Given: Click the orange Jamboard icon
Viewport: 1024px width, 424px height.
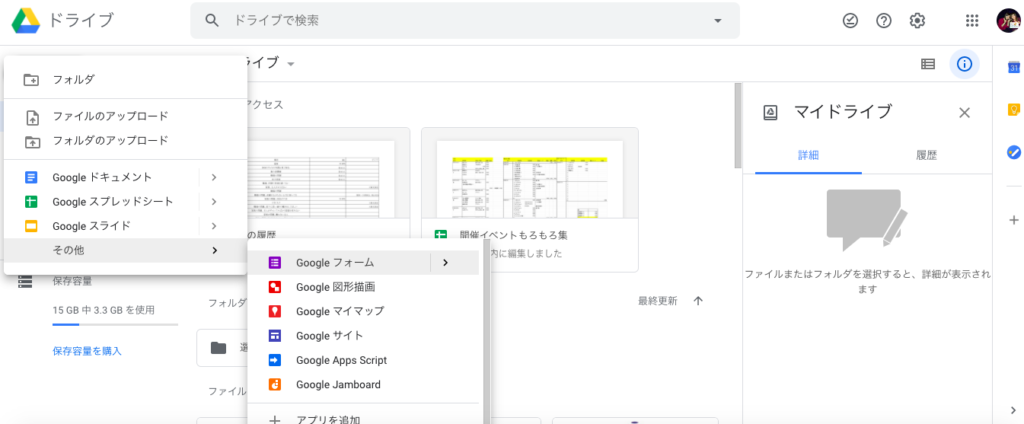Looking at the screenshot, I should (275, 385).
